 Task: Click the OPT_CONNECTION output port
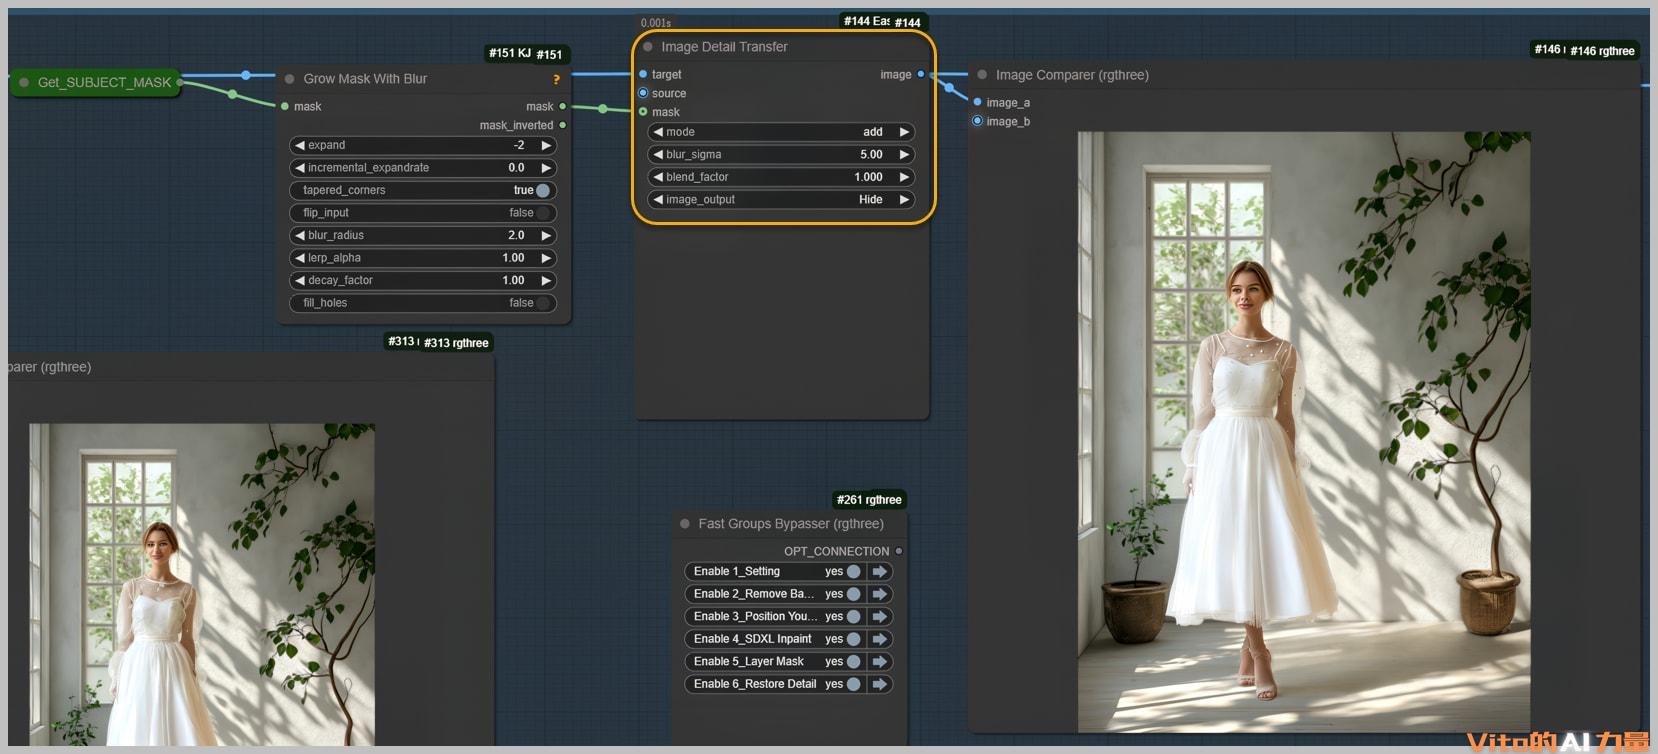click(899, 551)
